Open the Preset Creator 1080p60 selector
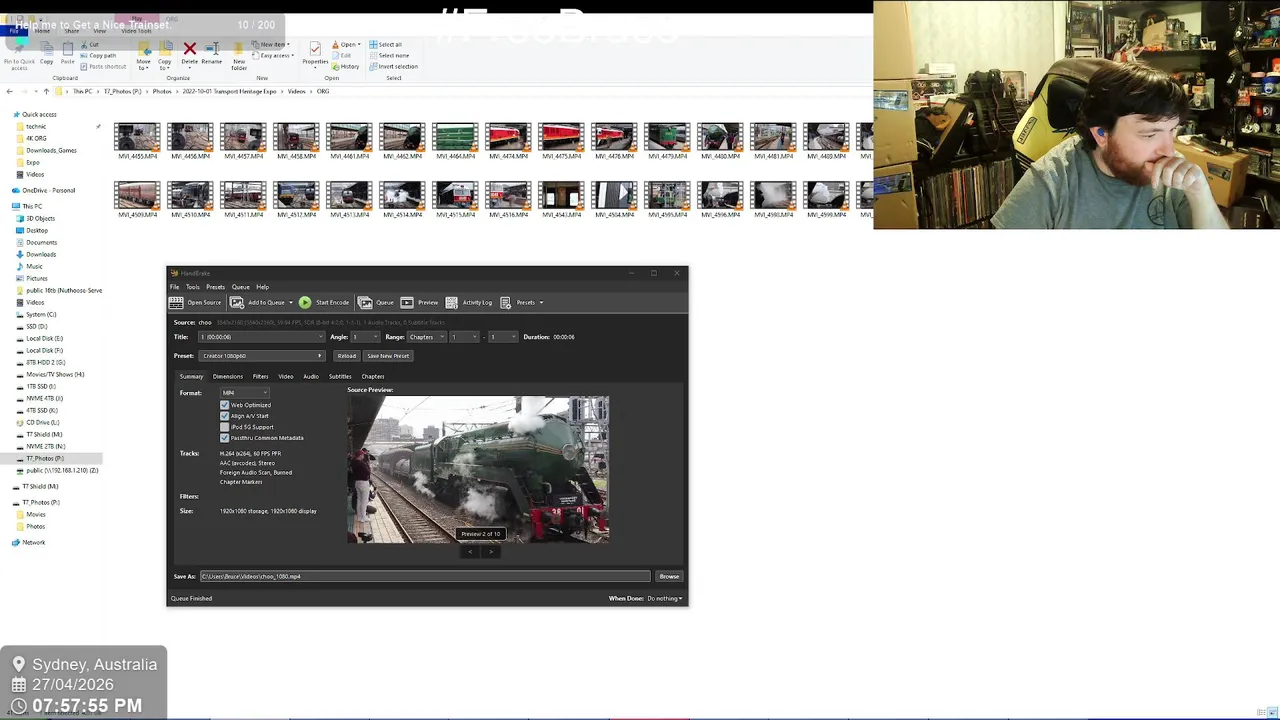Image resolution: width=1280 pixels, height=720 pixels. click(262, 356)
